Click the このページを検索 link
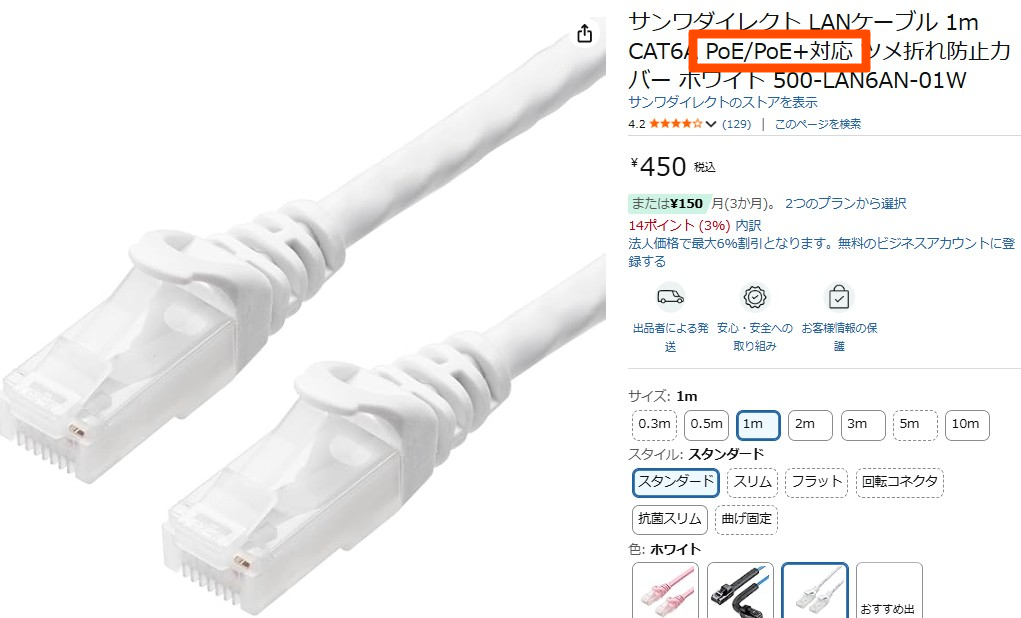 [x=818, y=124]
